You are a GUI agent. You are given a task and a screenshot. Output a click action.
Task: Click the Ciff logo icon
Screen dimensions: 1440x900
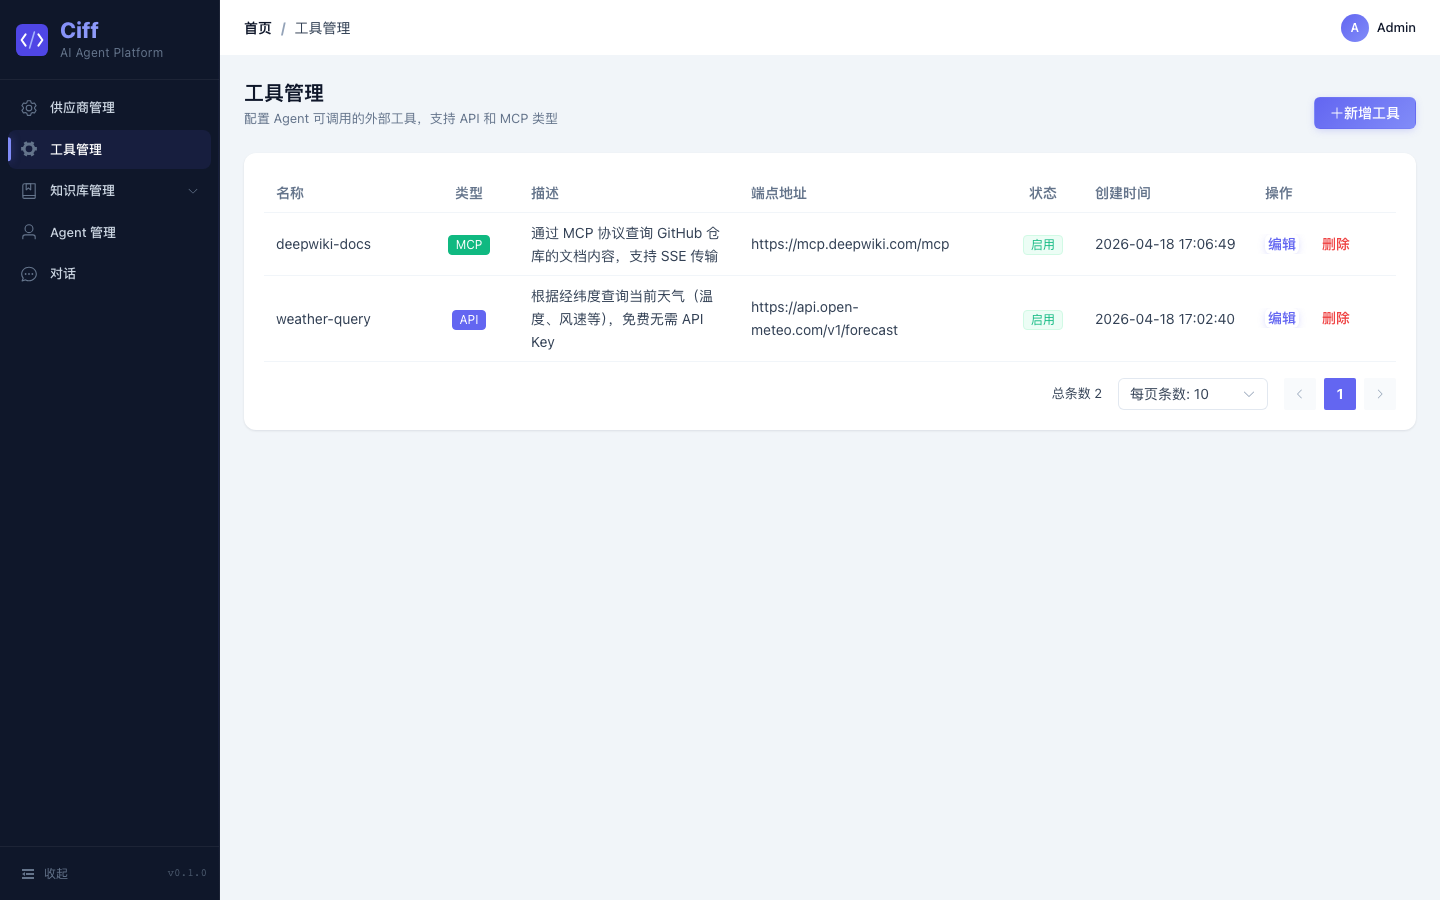pos(32,40)
